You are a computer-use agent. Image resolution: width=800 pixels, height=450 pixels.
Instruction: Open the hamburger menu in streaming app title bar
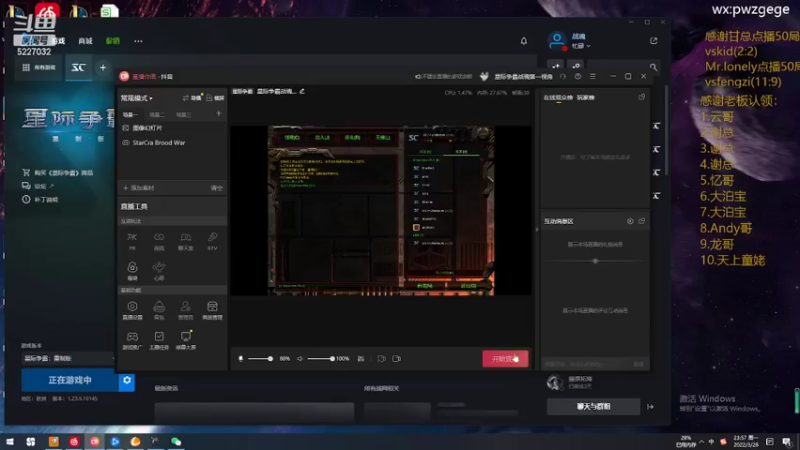[593, 77]
